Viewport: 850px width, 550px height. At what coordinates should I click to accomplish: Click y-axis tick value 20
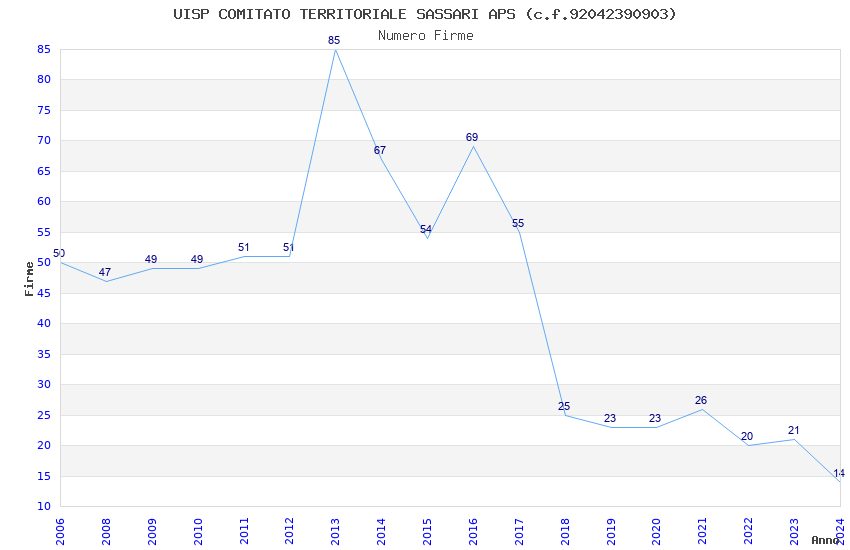point(44,445)
